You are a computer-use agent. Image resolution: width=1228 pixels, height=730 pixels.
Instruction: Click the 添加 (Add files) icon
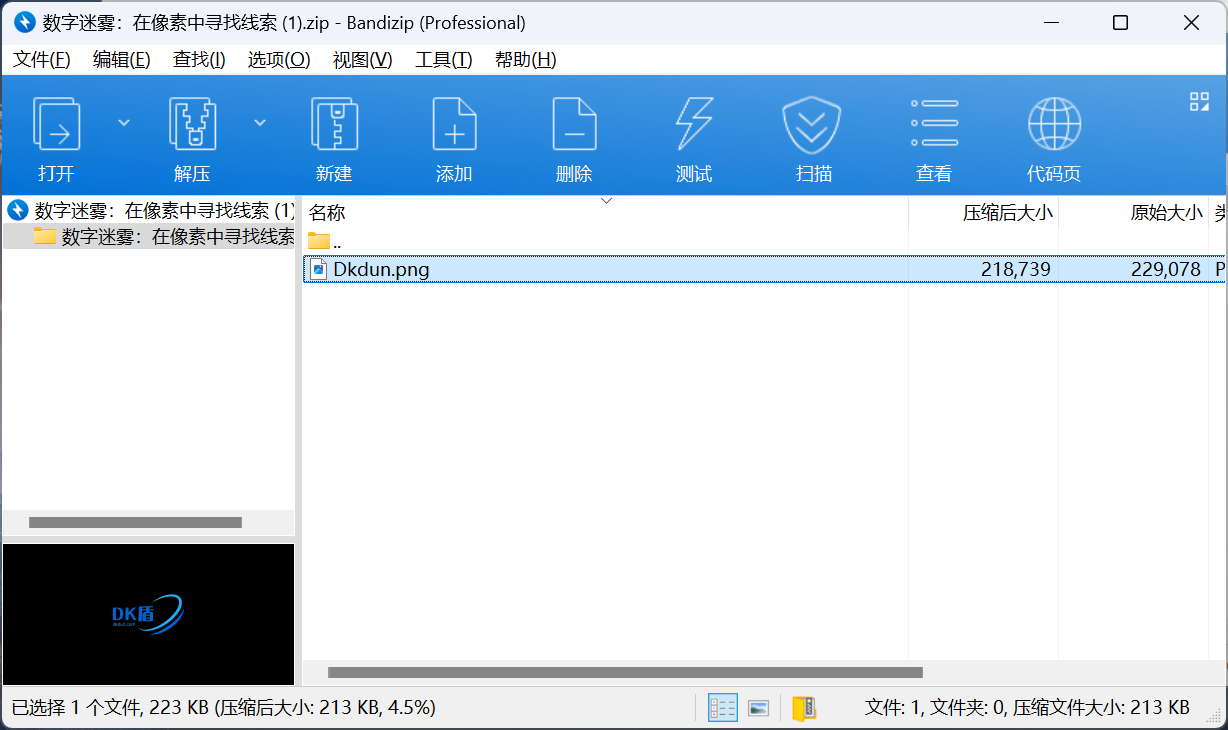pyautogui.click(x=454, y=125)
